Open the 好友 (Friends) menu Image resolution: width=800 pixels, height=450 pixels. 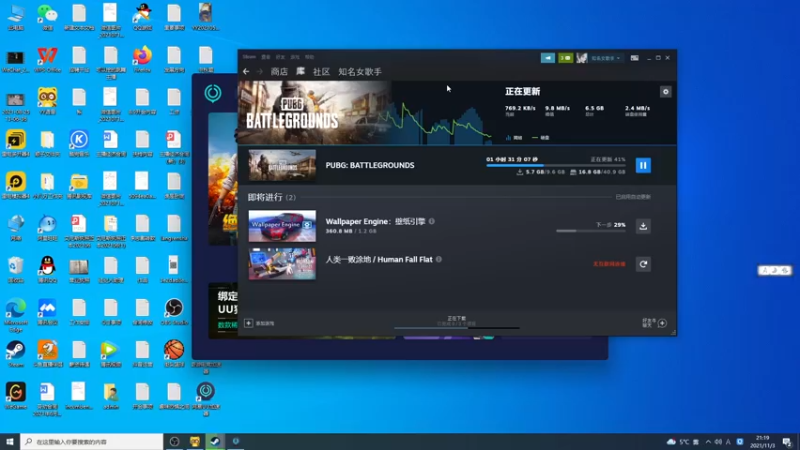[280, 57]
